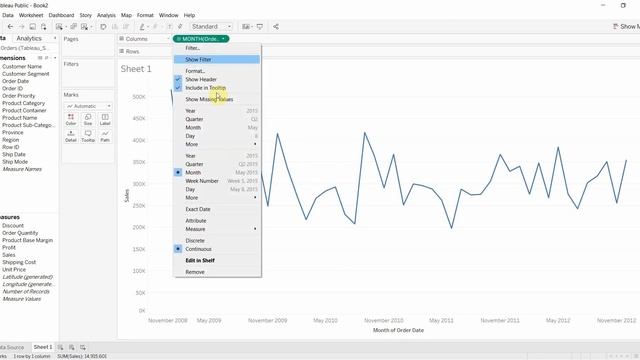Switch to the Data Source tab

pyautogui.click(x=11, y=347)
